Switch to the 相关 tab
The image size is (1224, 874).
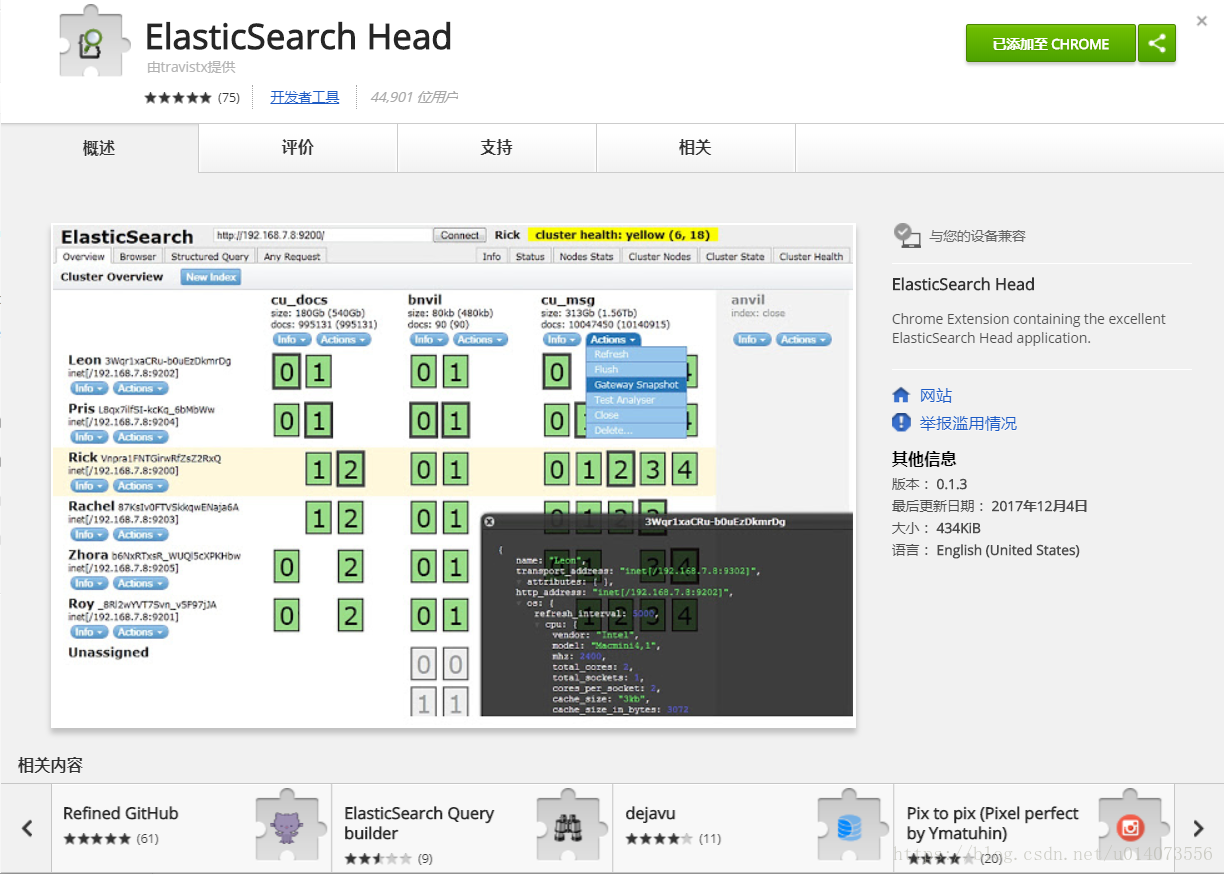click(x=695, y=148)
